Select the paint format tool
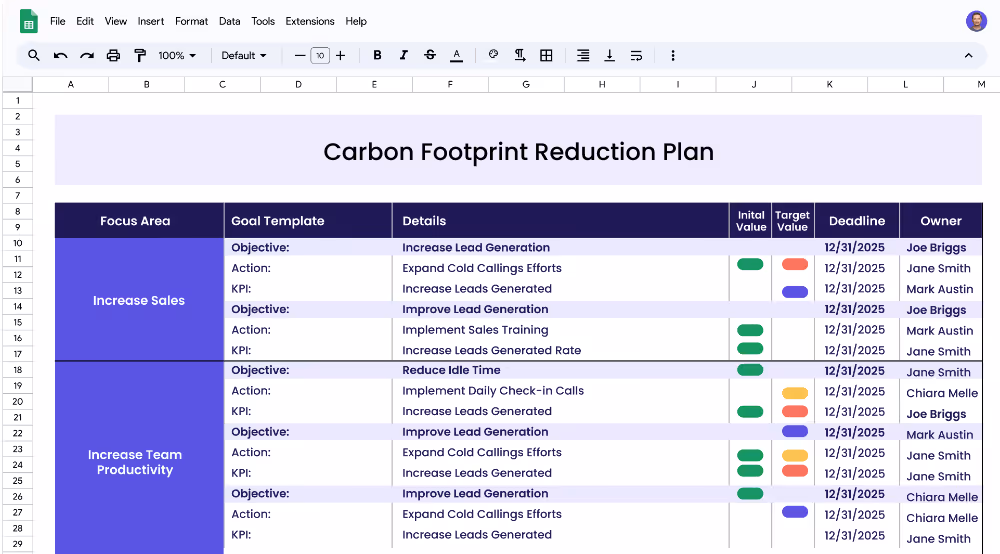This screenshot has width=1000, height=554. coord(140,56)
